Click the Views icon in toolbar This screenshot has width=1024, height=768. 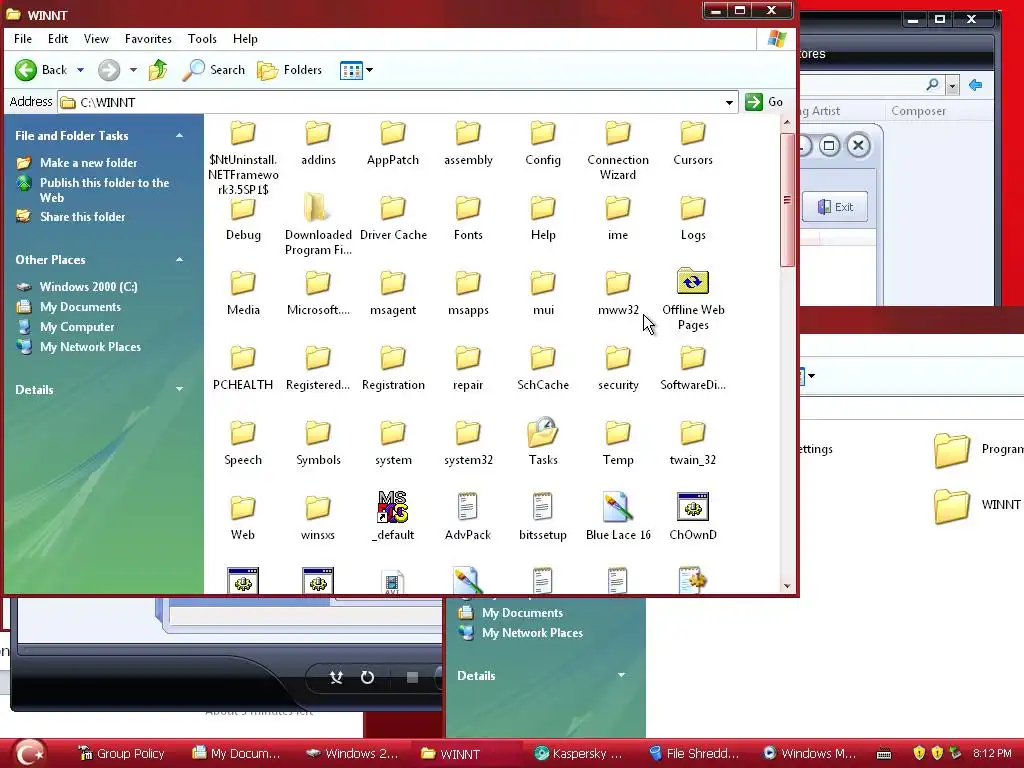[x=351, y=70]
